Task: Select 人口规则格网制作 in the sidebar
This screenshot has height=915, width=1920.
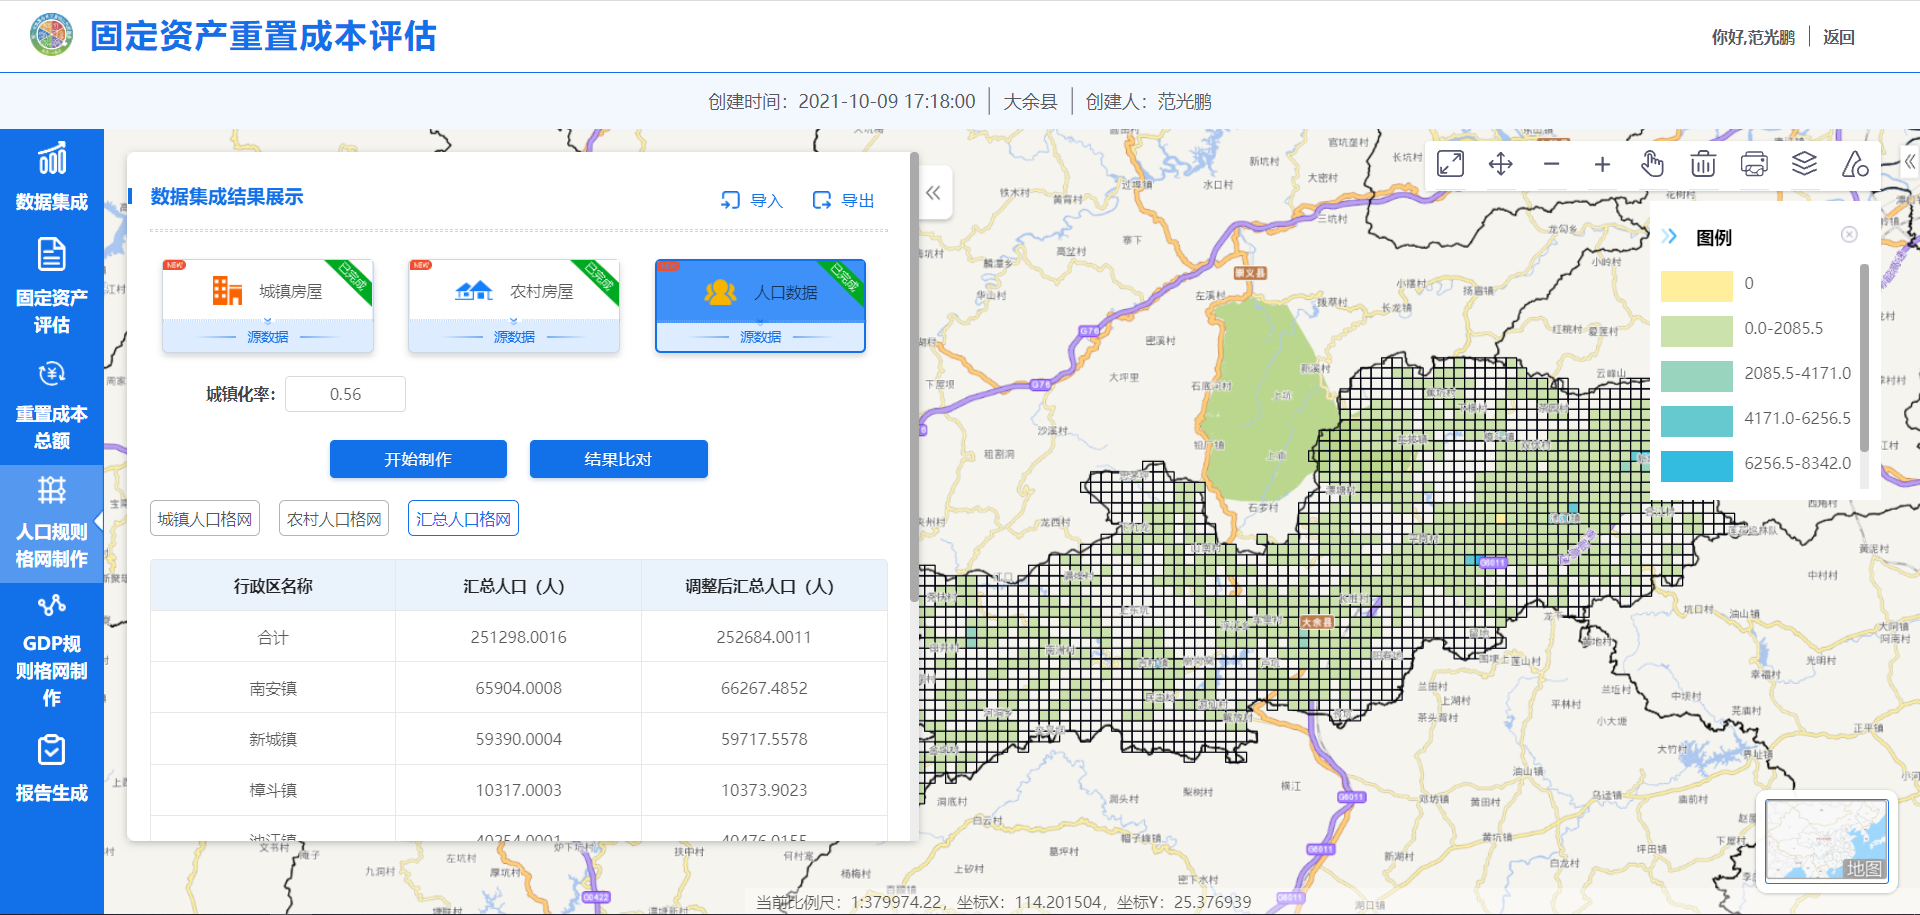Action: (52, 522)
